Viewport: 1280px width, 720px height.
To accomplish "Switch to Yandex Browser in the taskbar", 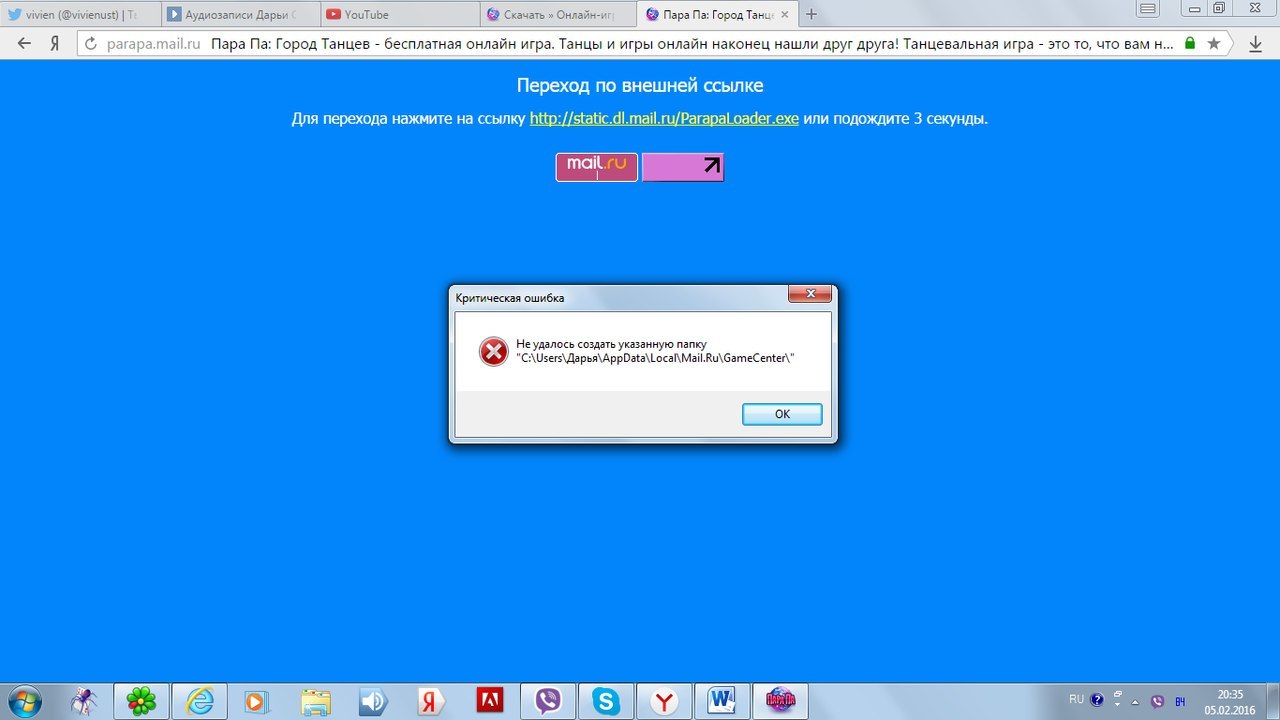I will click(x=664, y=701).
